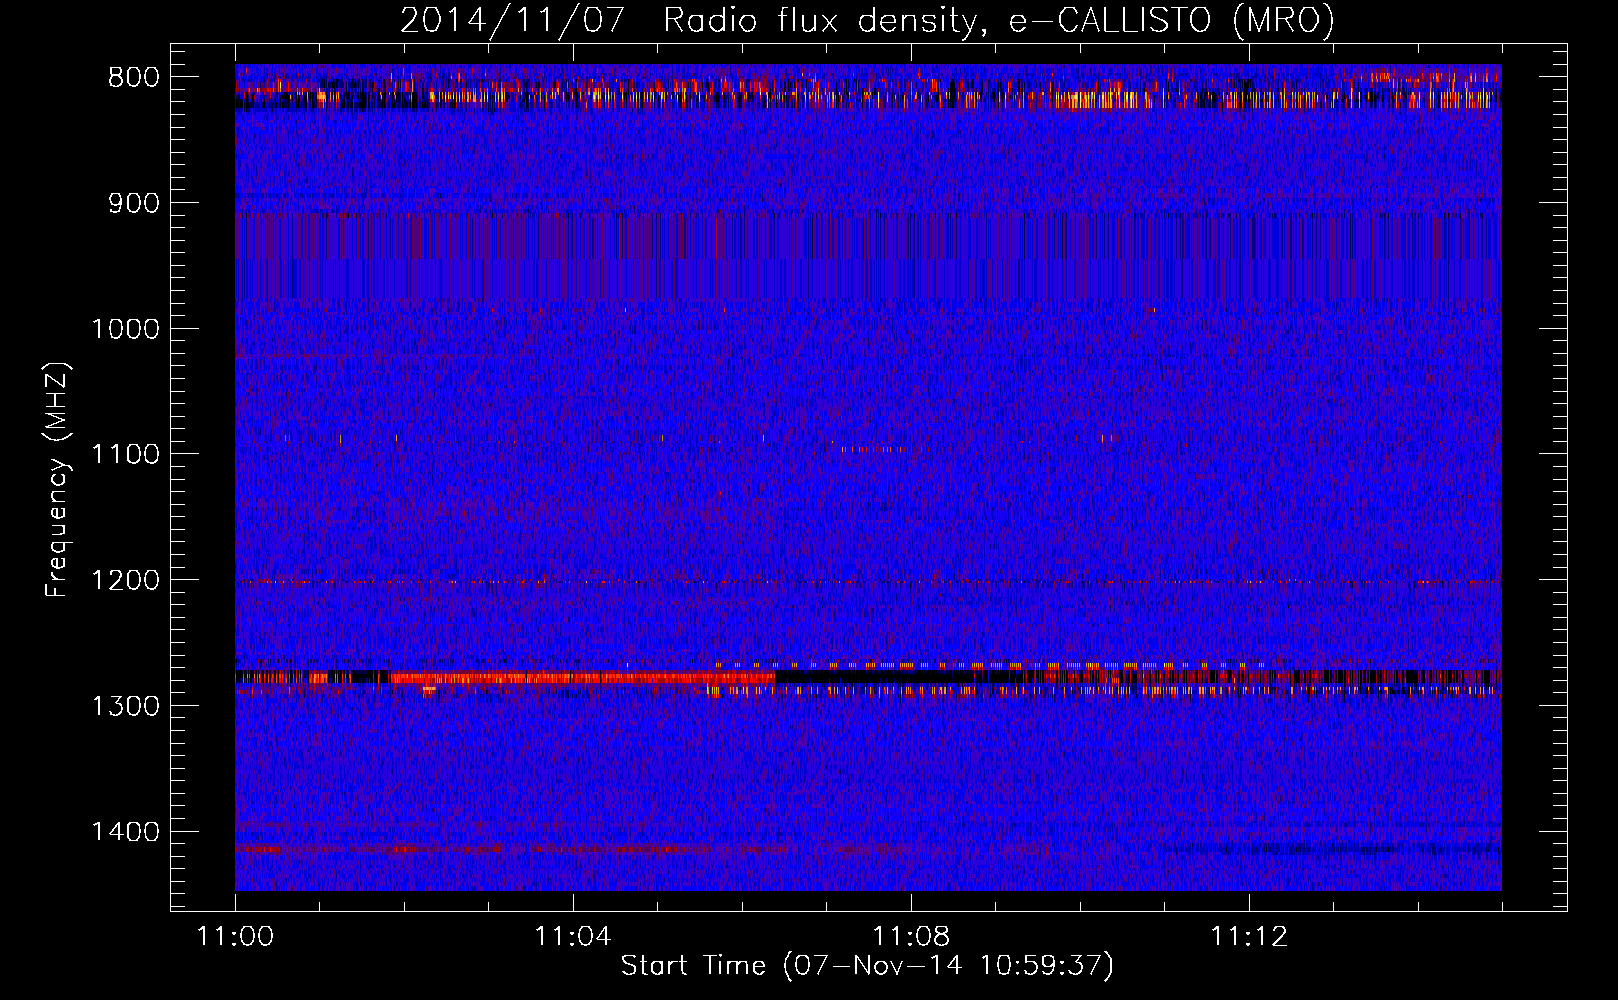1618x1000 pixels.
Task: Click the bright red emission band near 1280 MHz
Action: point(583,678)
